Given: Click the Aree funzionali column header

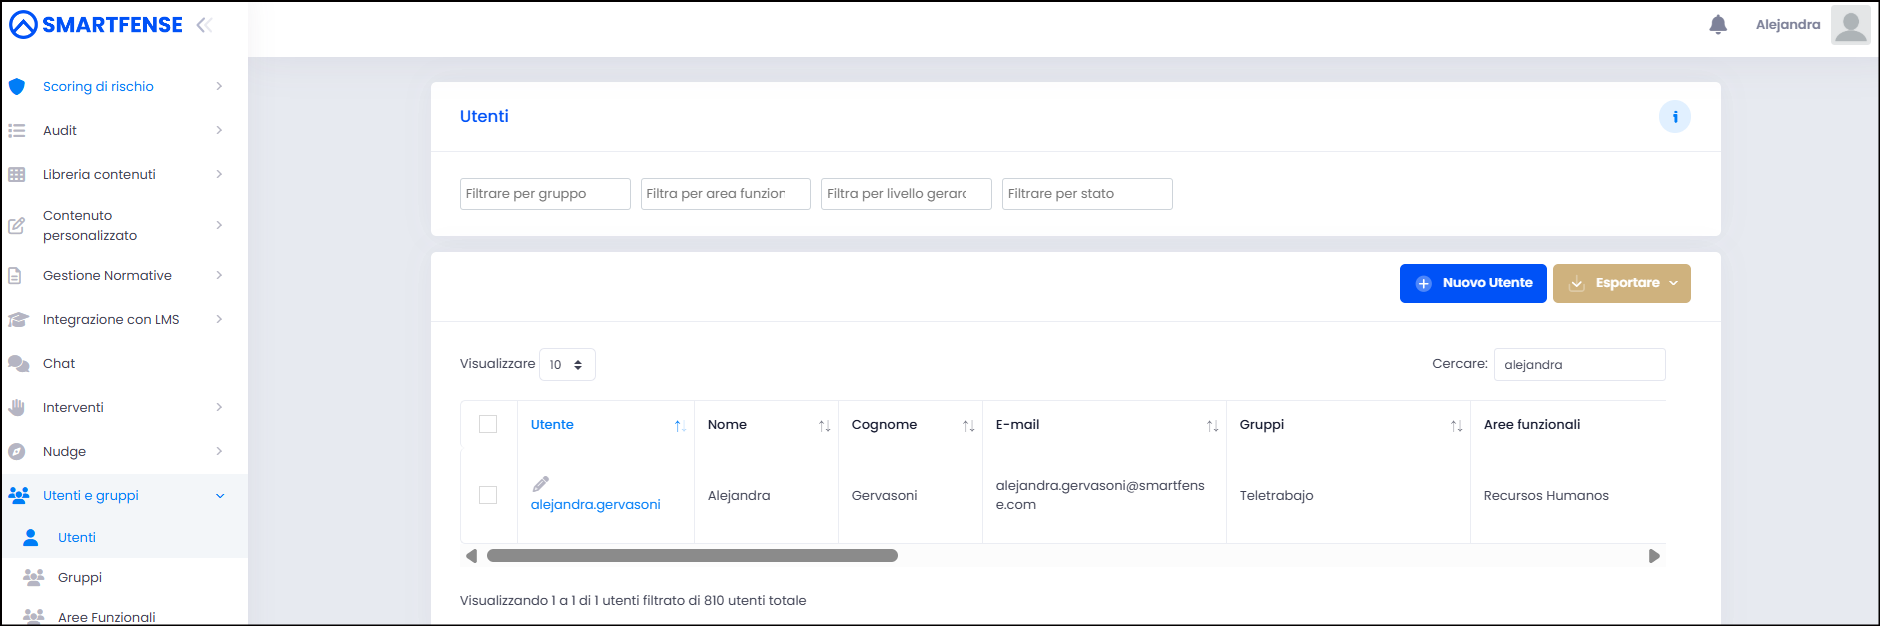Looking at the screenshot, I should [1532, 425].
